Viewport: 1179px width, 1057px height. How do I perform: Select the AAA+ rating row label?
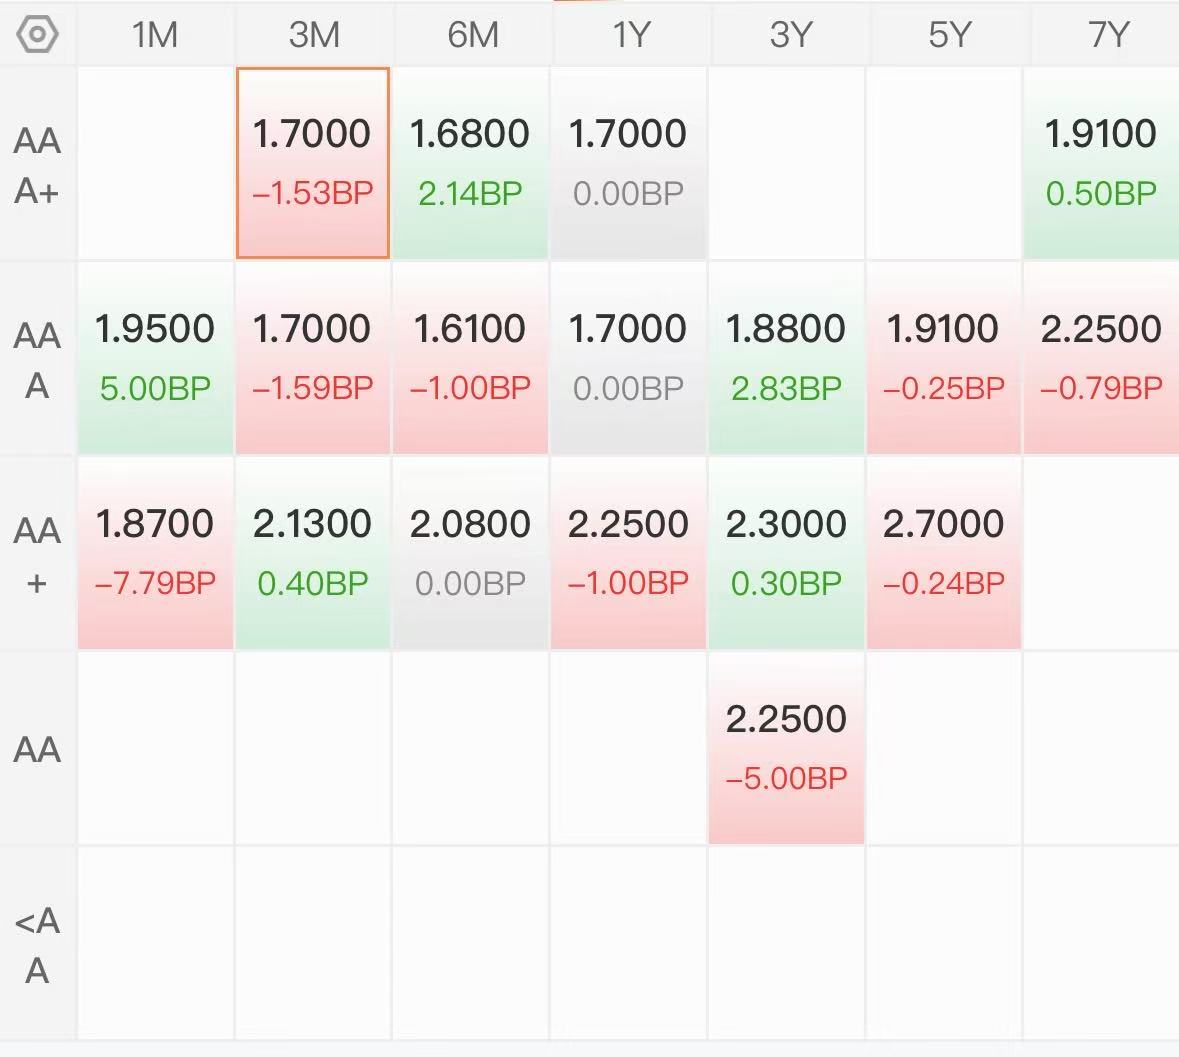pos(38,165)
